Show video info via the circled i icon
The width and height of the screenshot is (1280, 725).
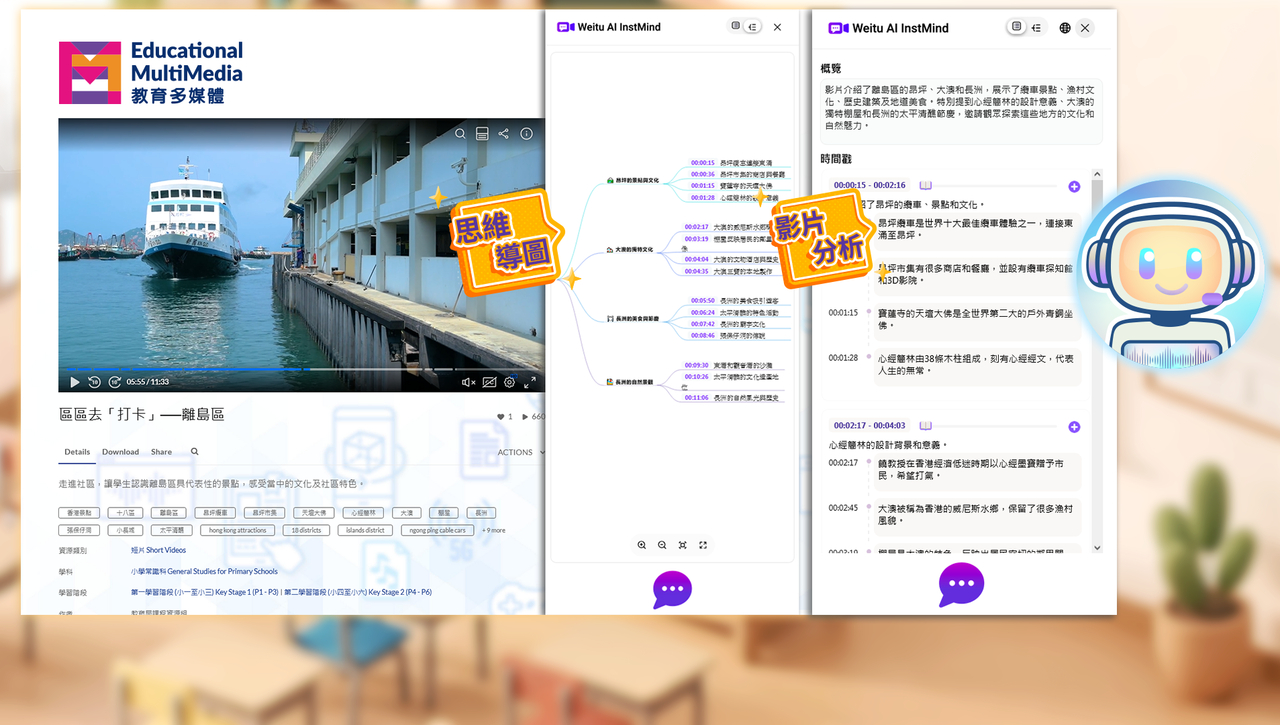tap(526, 133)
